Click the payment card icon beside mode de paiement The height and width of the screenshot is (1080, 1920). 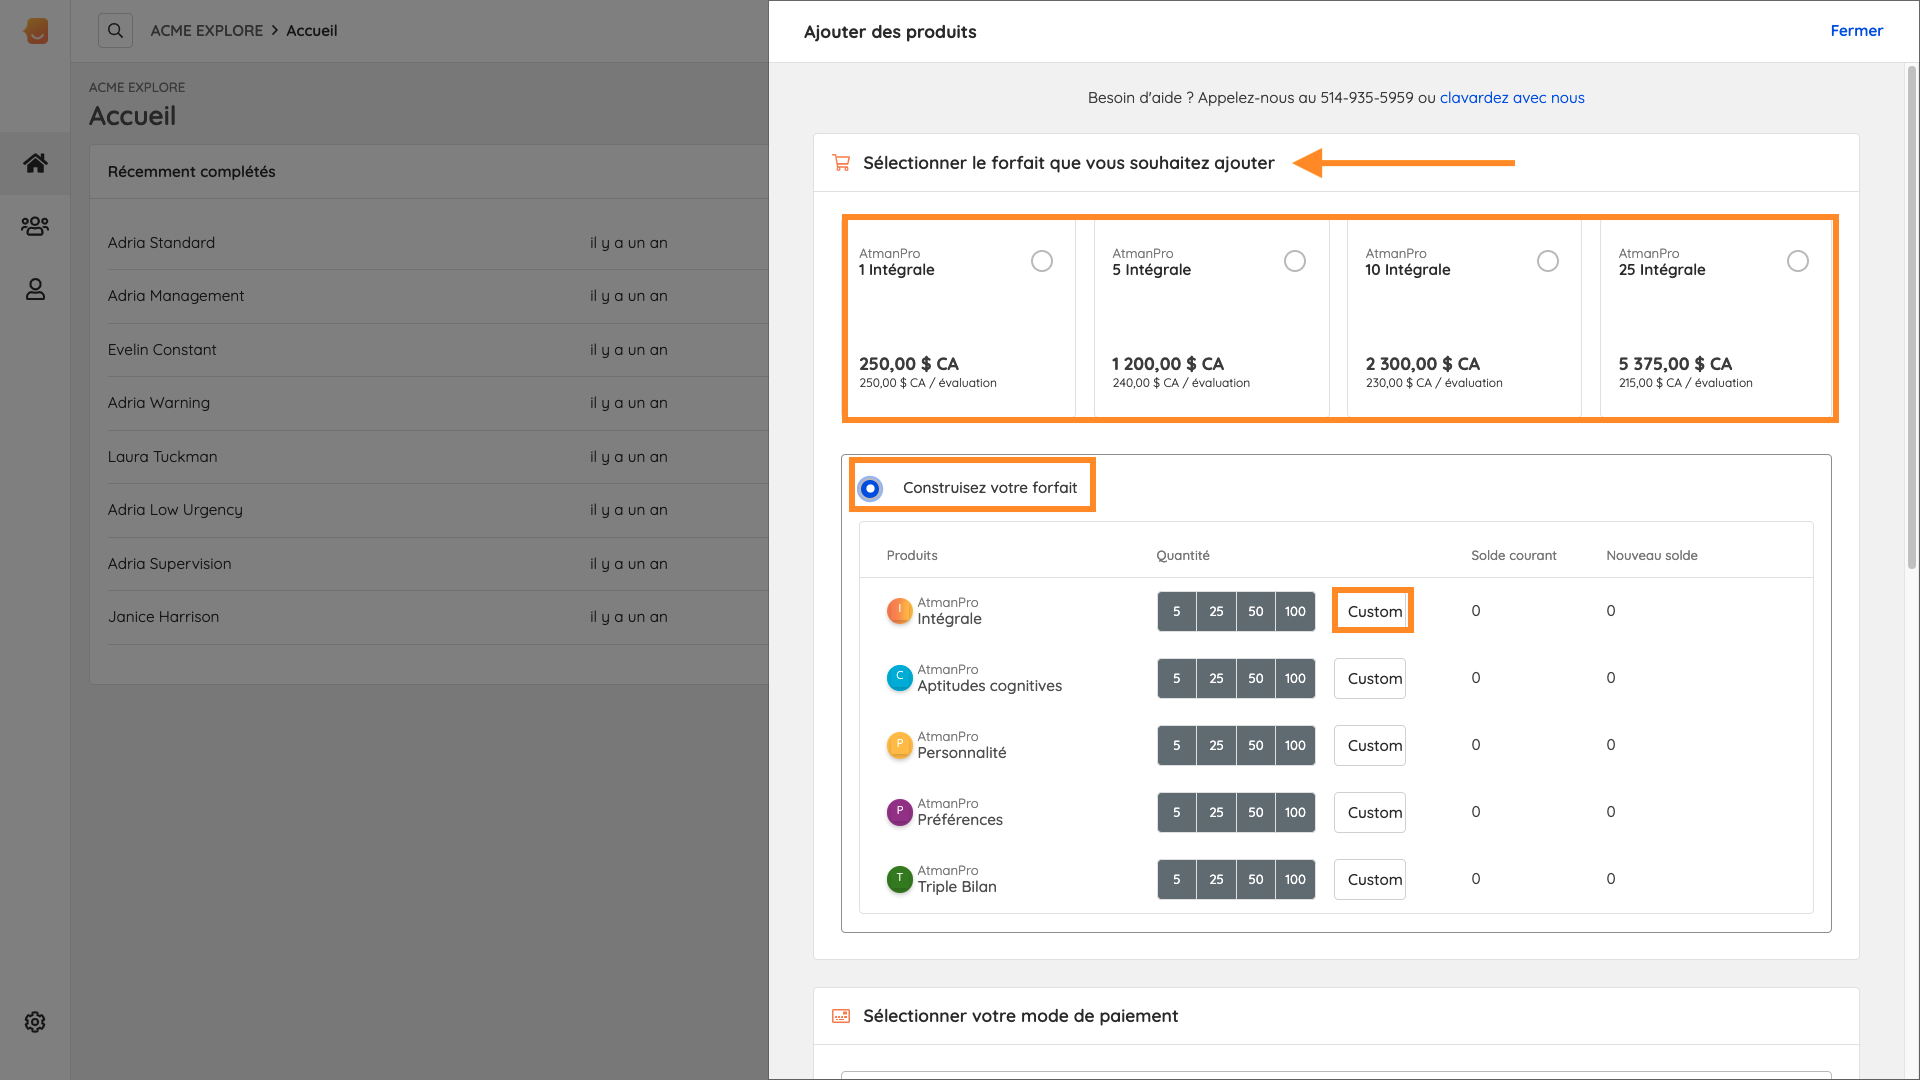(841, 1016)
